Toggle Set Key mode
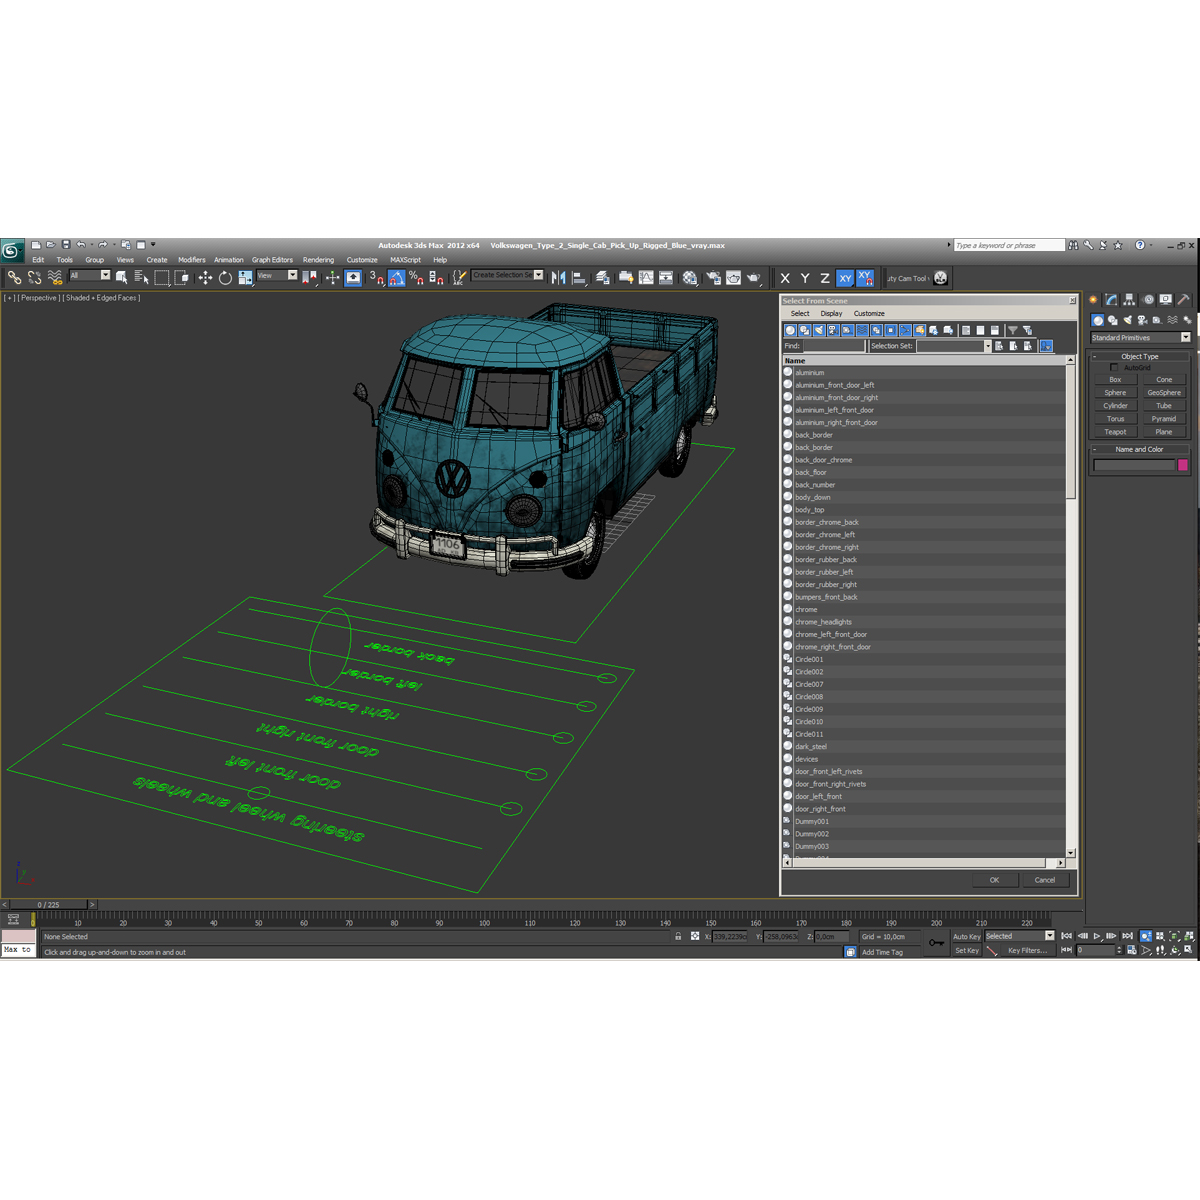 click(966, 950)
